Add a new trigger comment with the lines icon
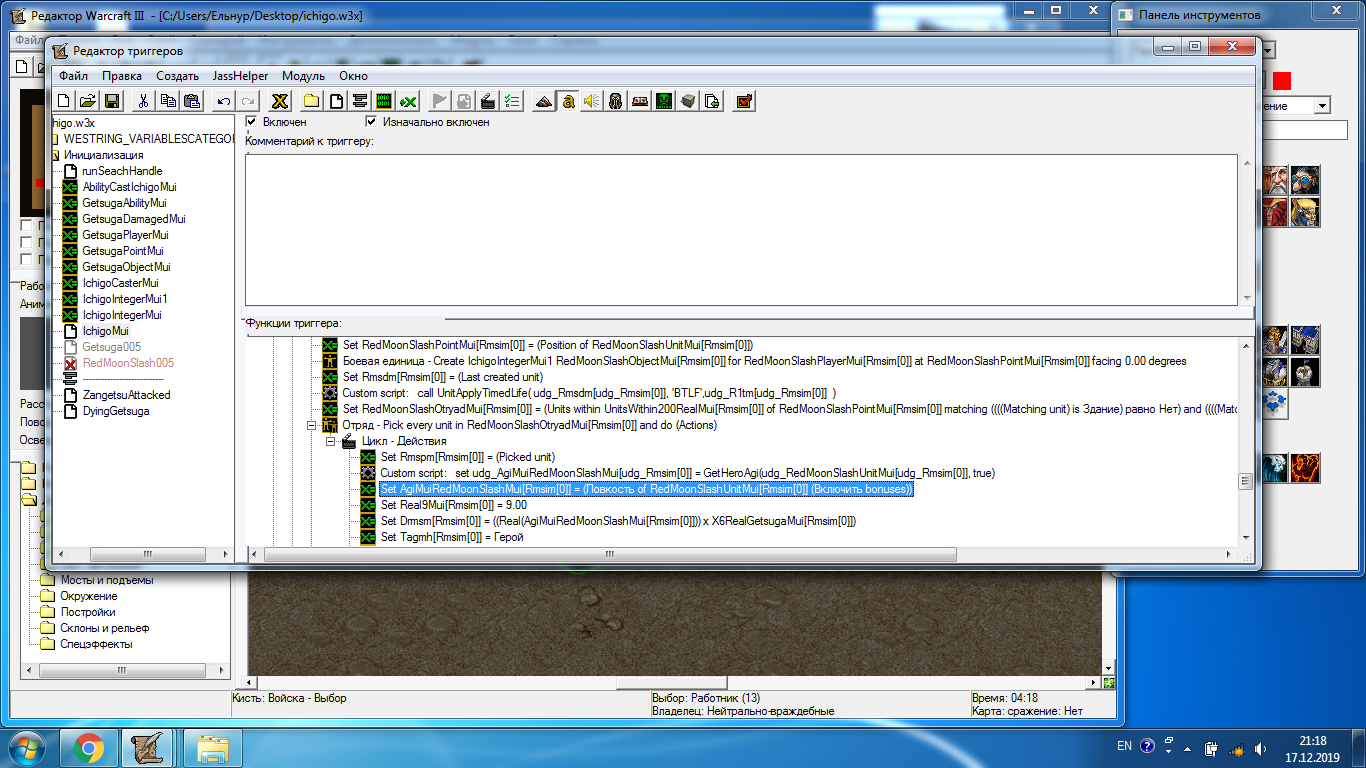Image resolution: width=1366 pixels, height=768 pixels. pos(360,101)
